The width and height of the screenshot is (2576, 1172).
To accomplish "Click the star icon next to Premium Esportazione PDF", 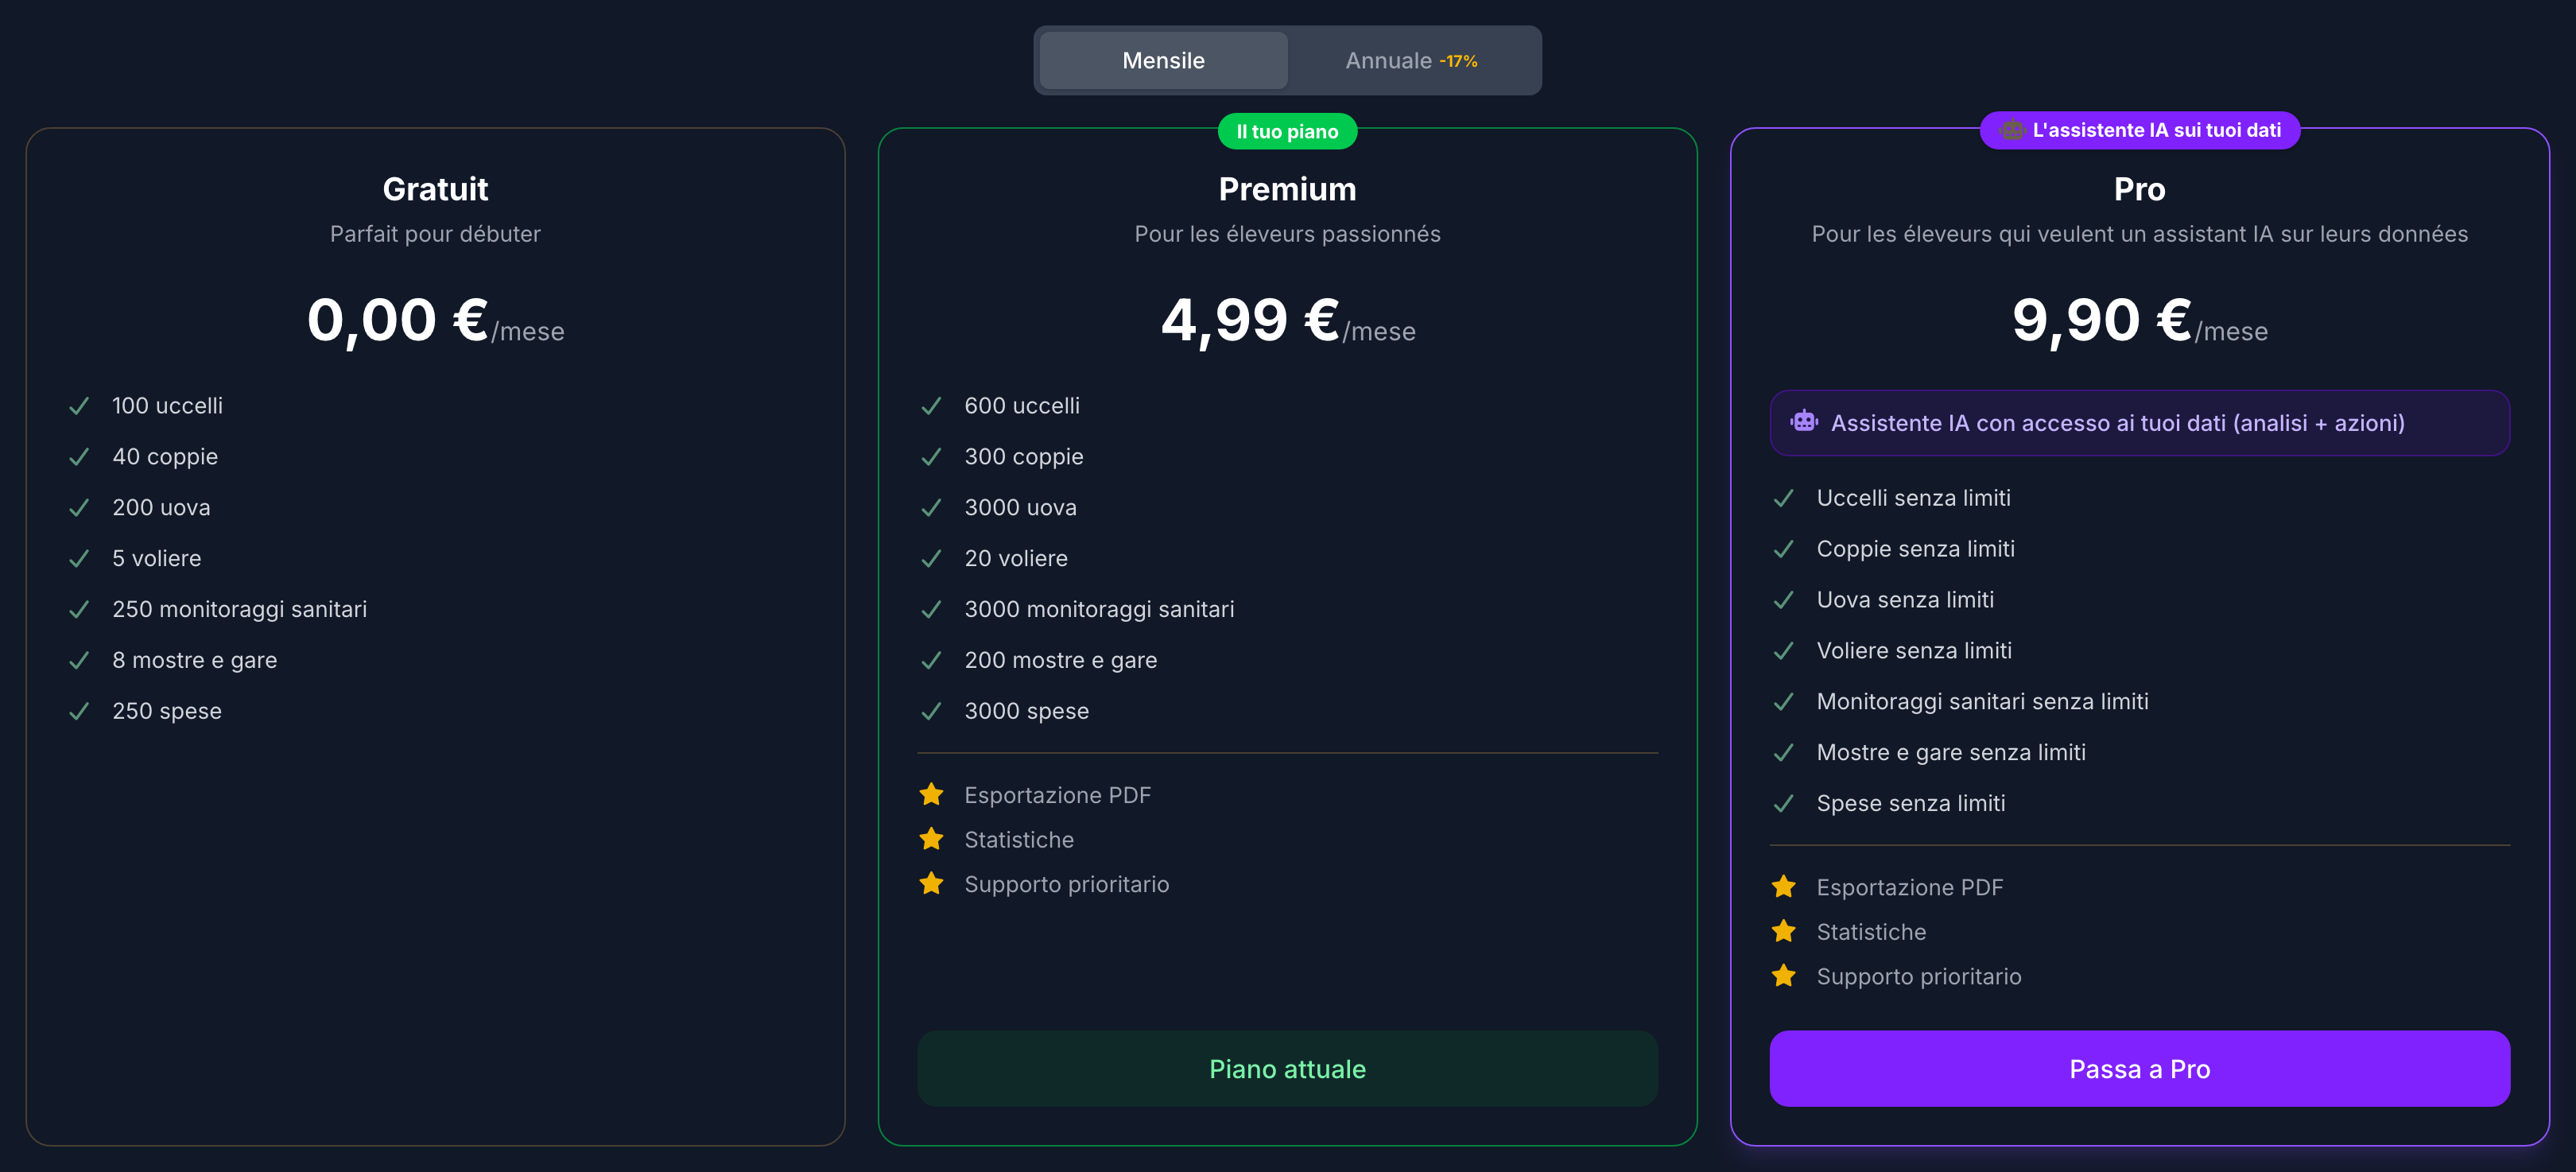I will tap(931, 794).
